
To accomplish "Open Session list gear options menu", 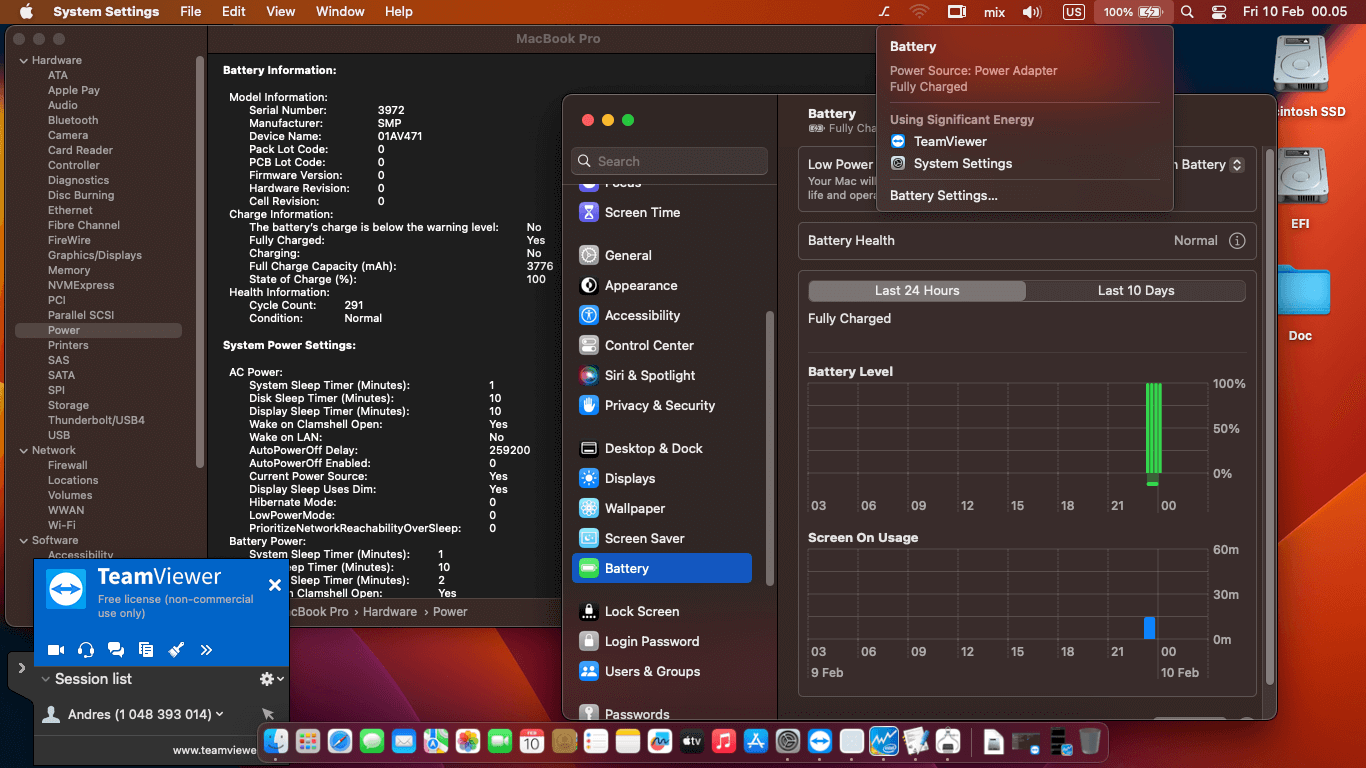I will point(271,679).
